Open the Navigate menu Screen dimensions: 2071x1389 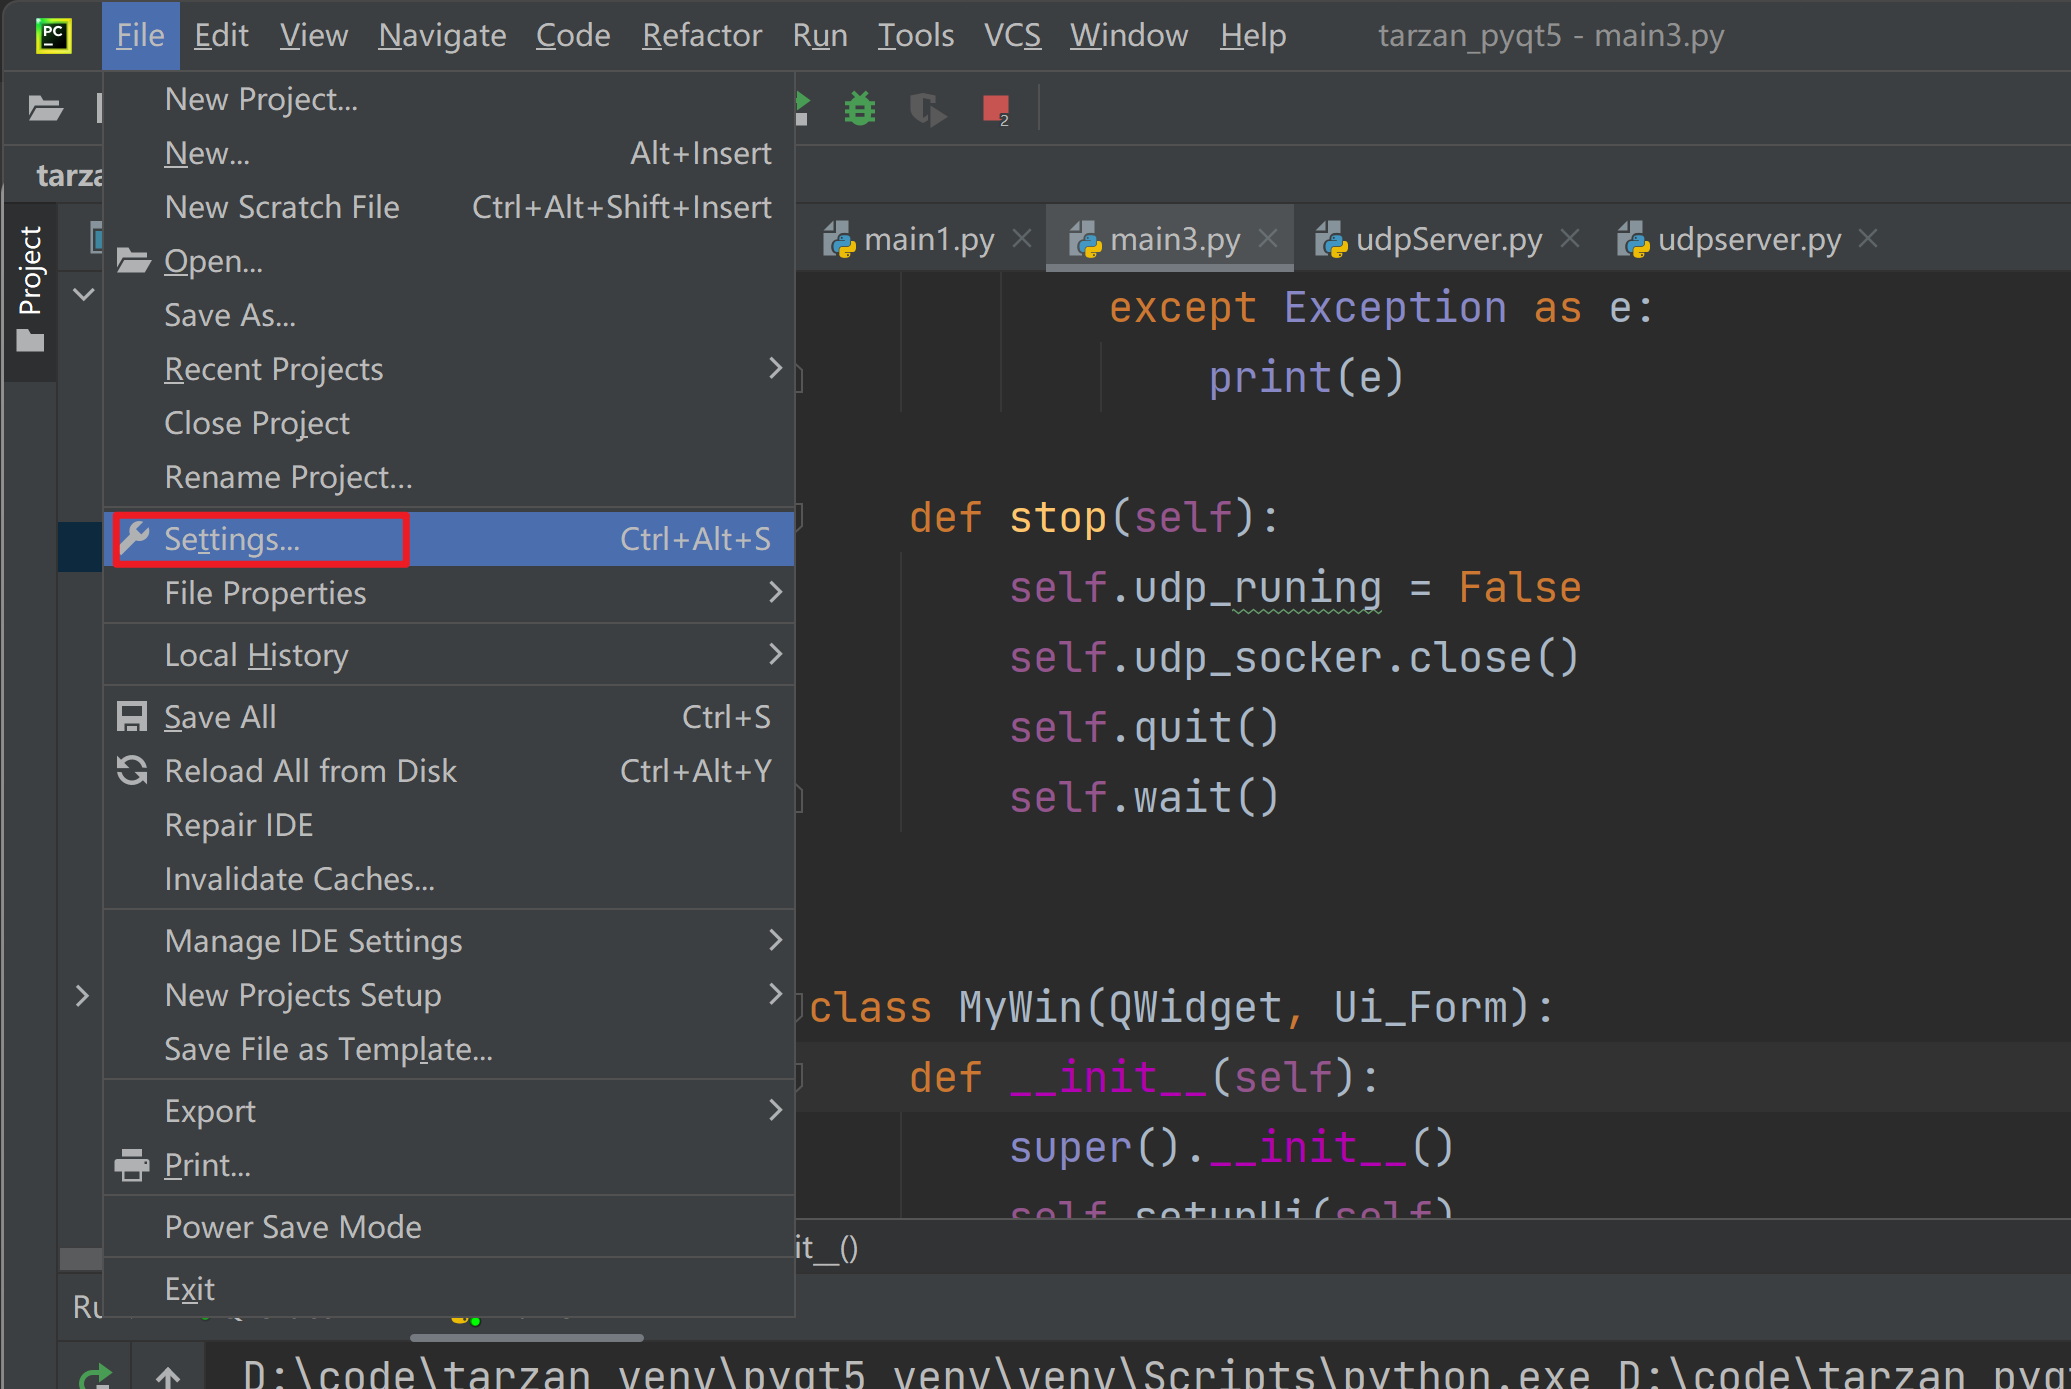(x=442, y=36)
